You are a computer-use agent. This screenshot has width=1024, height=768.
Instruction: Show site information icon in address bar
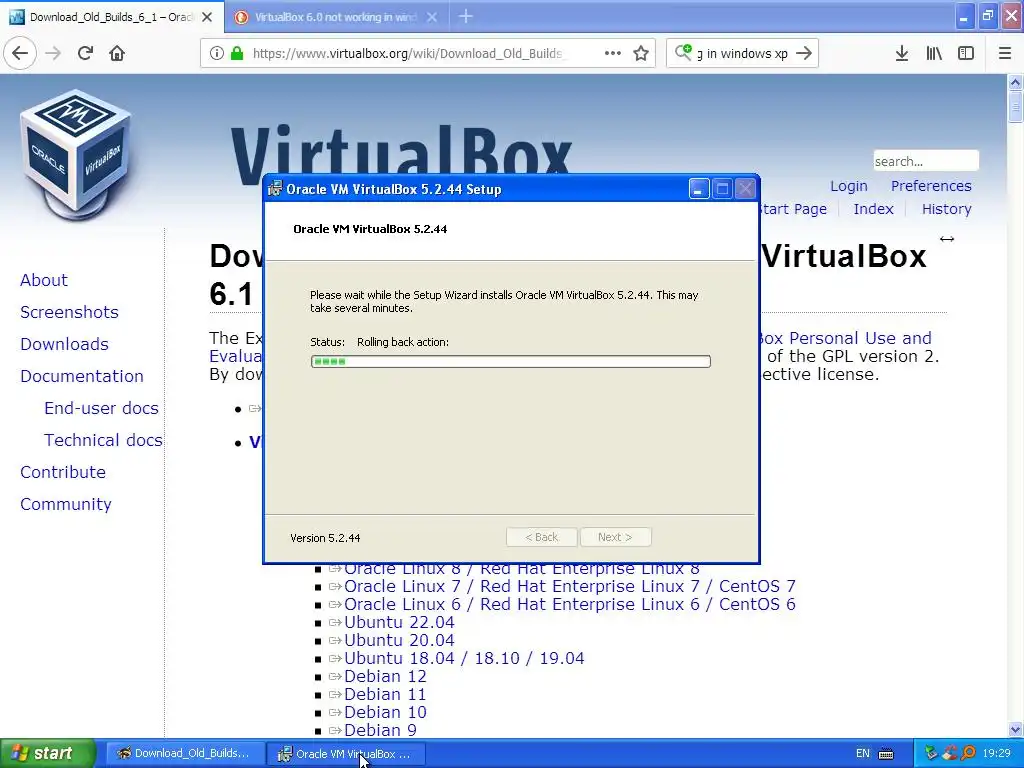point(217,53)
